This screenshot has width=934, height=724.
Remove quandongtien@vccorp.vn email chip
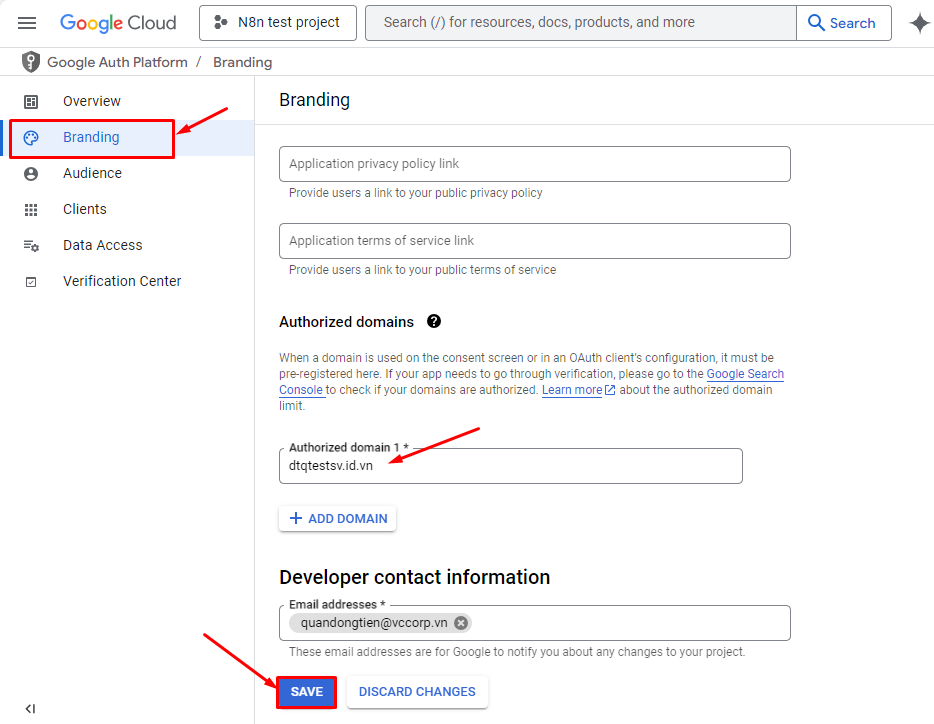tap(461, 623)
